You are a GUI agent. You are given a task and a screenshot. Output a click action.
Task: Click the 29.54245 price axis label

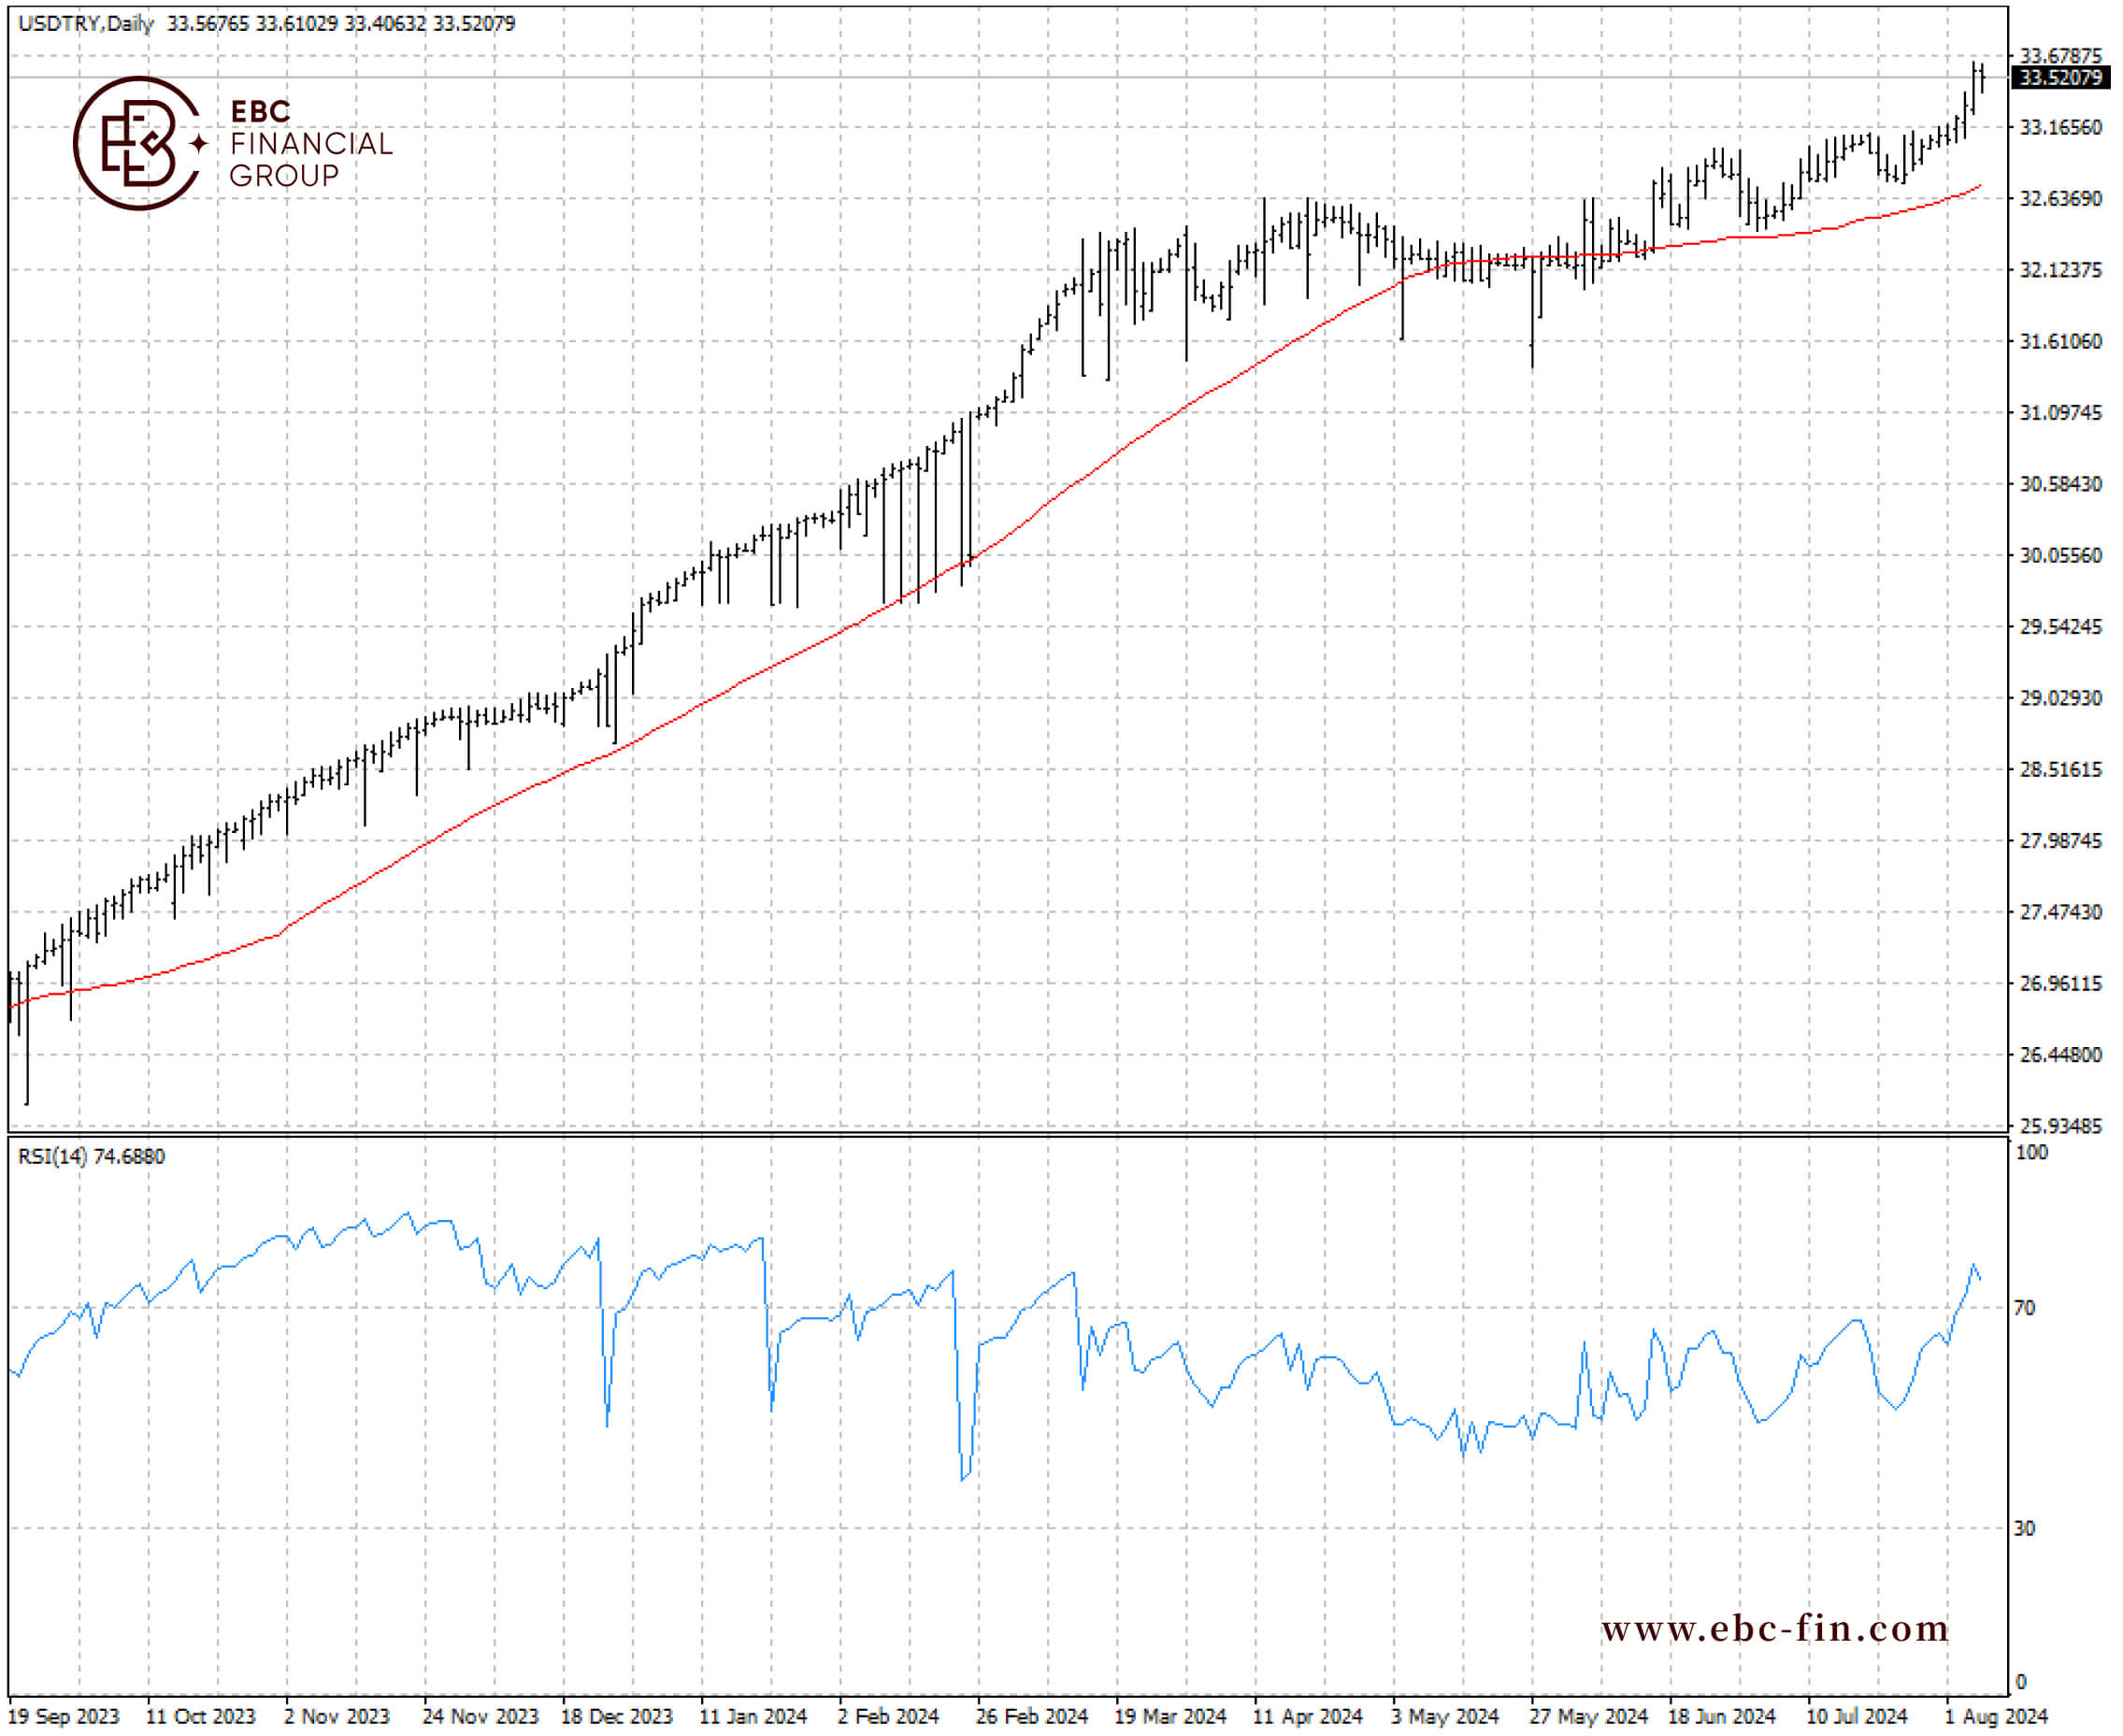tap(2060, 626)
